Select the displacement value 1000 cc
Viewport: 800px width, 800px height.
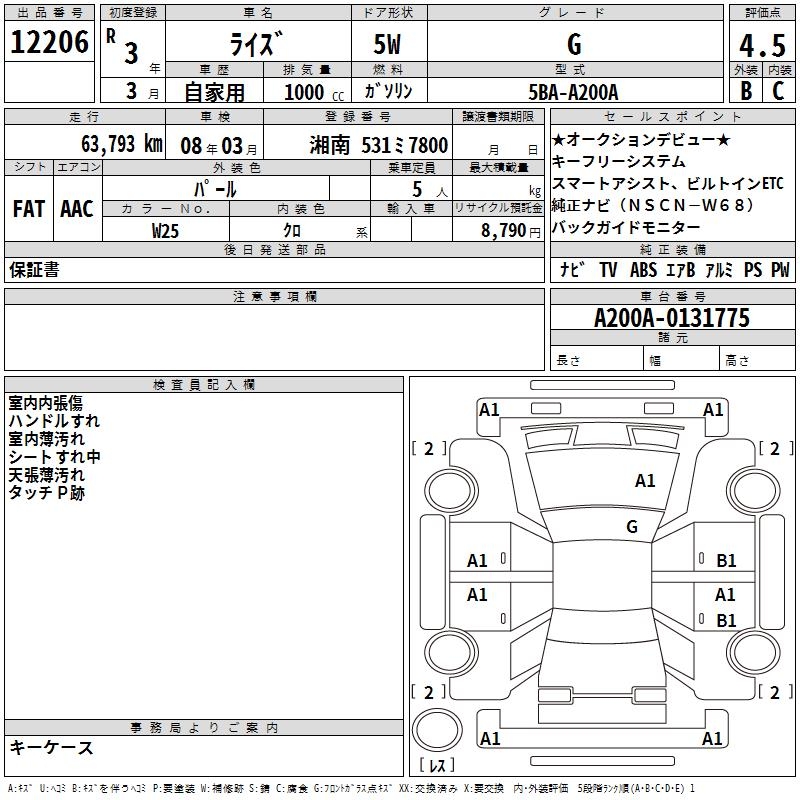pos(314,93)
